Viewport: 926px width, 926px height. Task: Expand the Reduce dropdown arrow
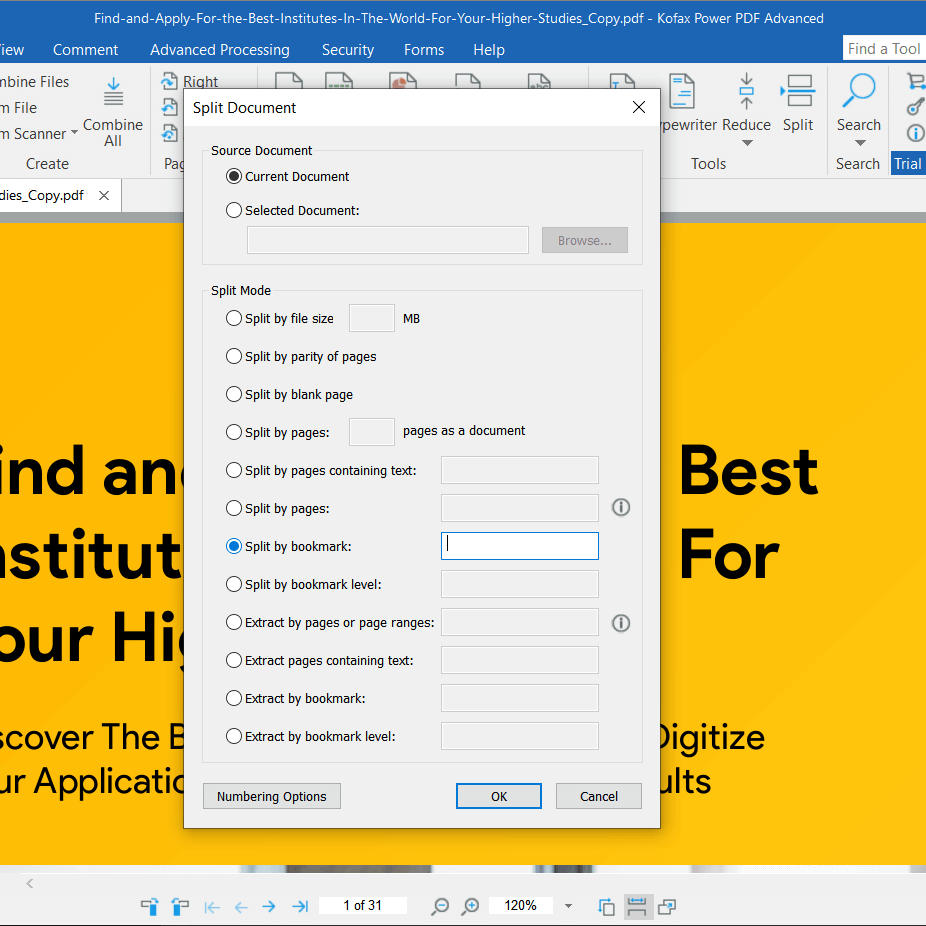pos(747,143)
